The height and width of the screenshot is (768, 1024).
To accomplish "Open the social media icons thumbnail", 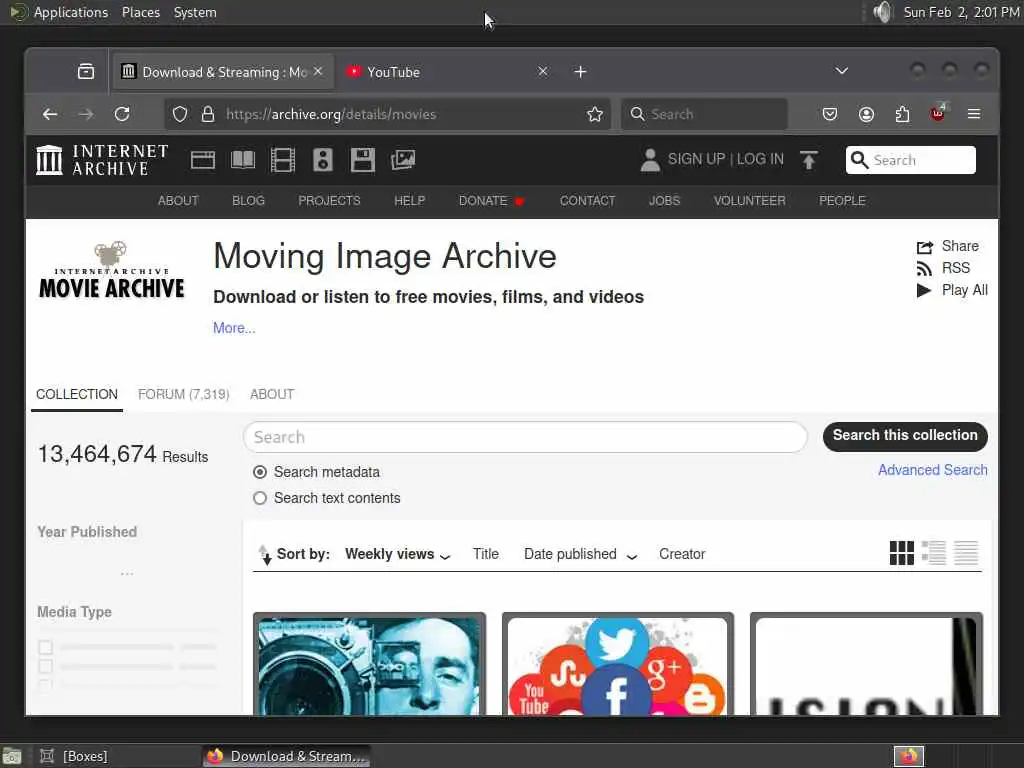I will (618, 664).
